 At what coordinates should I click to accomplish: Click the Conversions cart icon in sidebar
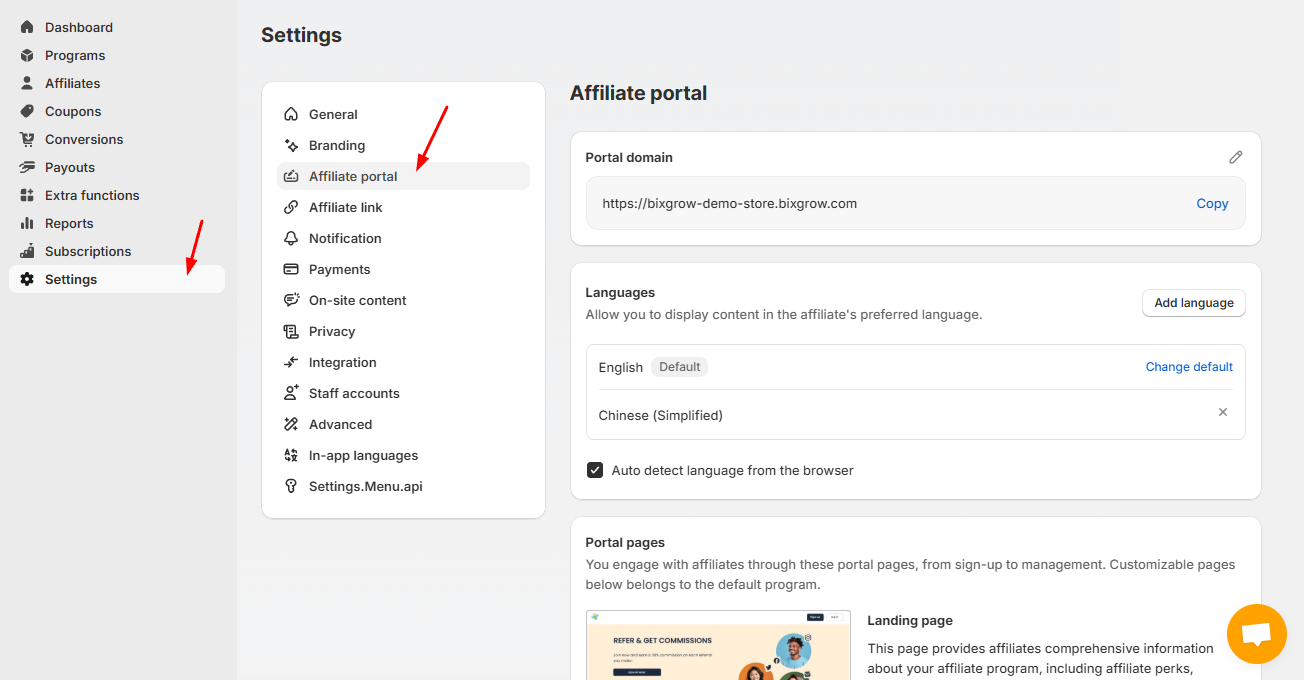tap(27, 139)
